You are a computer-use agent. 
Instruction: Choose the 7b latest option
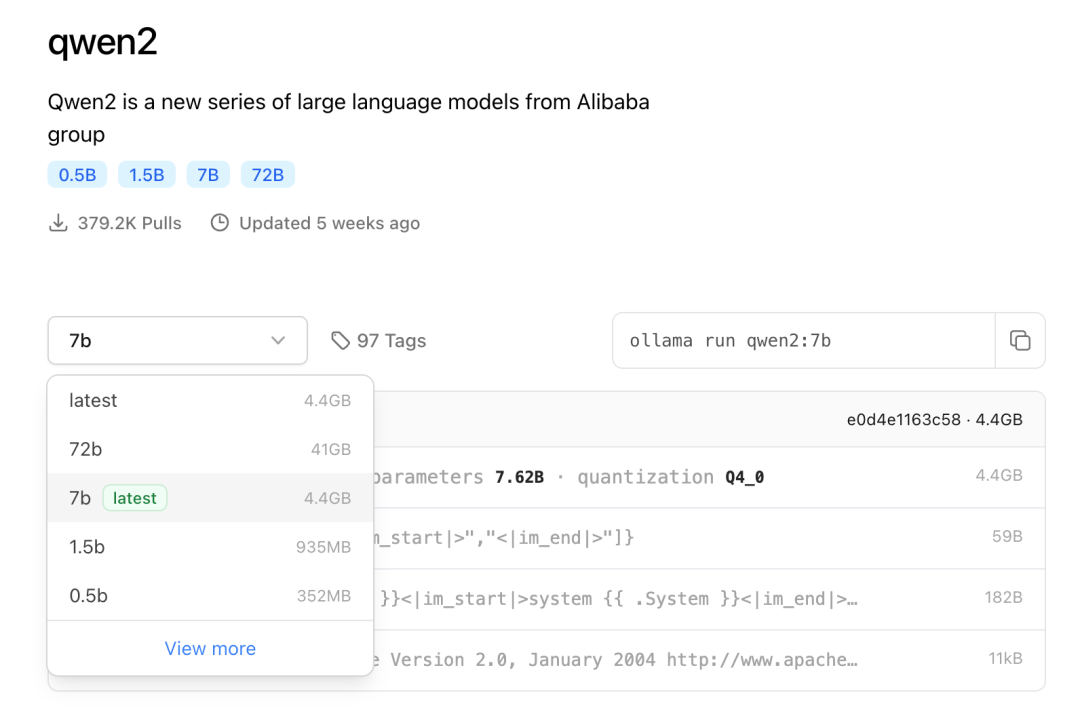click(211, 498)
